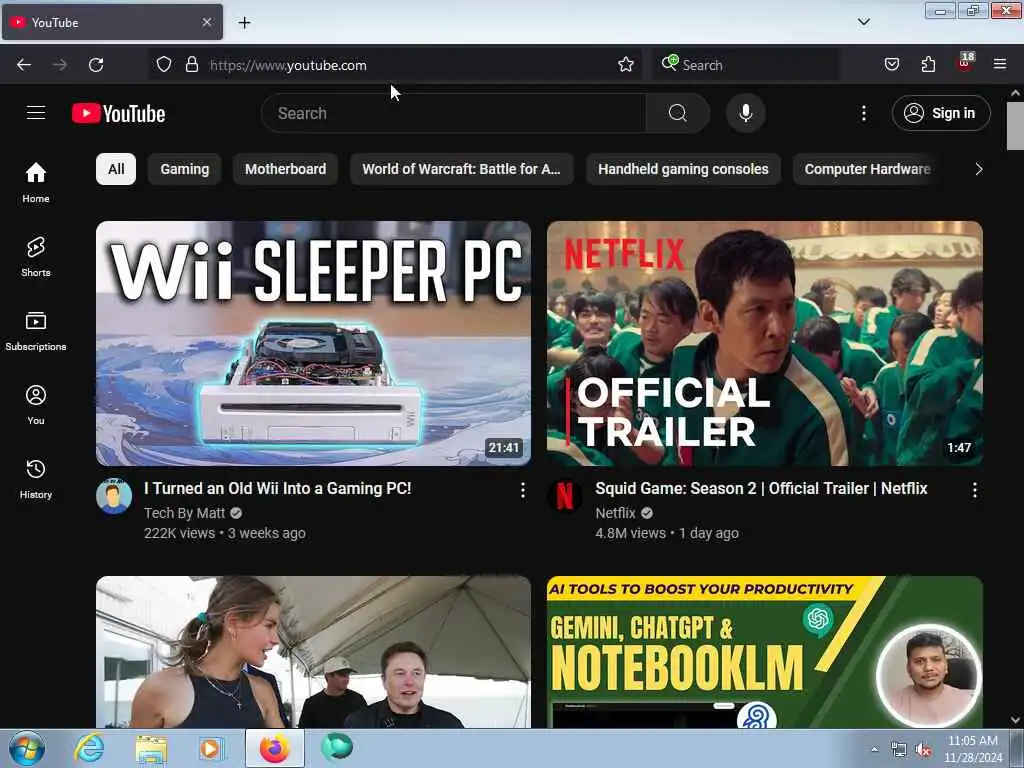Viewport: 1024px width, 768px height.
Task: Open History in the sidebar
Action: click(36, 479)
